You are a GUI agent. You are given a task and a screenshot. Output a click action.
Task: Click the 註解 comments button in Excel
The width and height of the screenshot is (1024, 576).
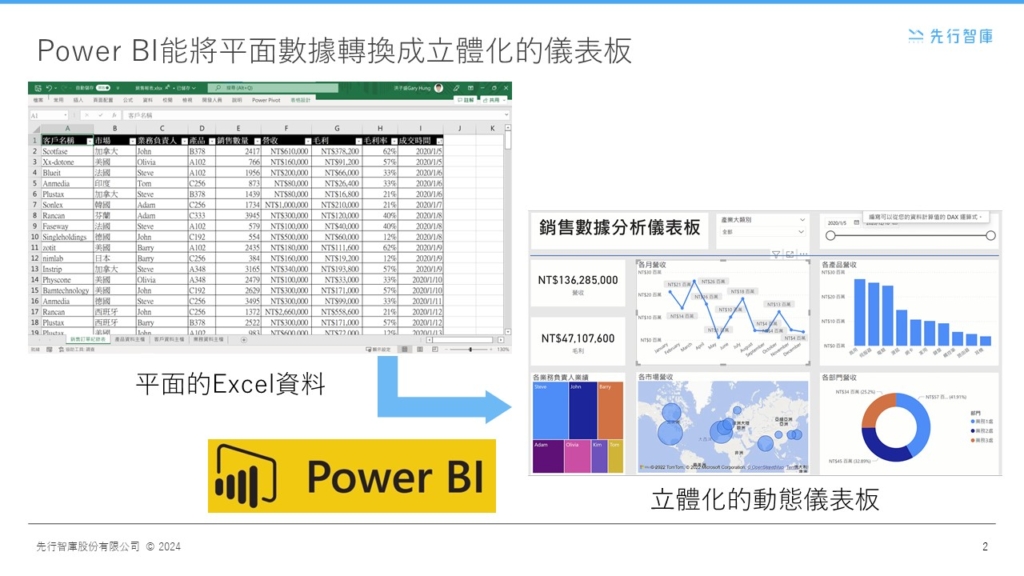(x=466, y=100)
